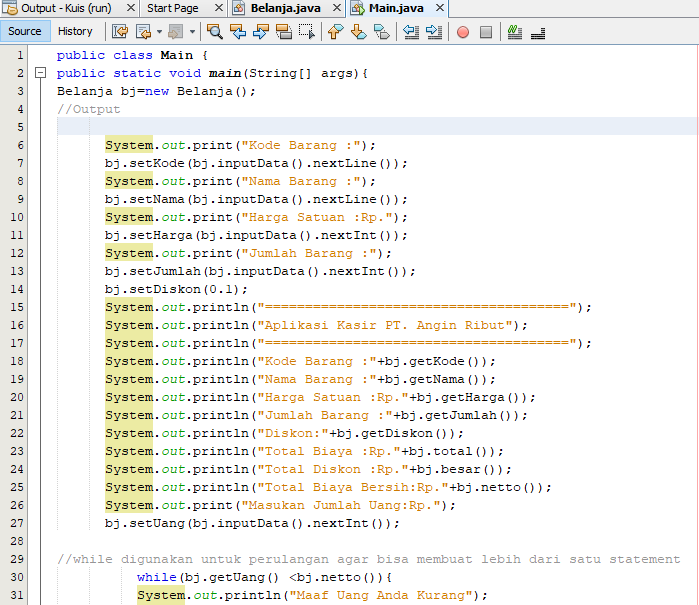Close the Start Page tab

pyautogui.click(x=218, y=8)
